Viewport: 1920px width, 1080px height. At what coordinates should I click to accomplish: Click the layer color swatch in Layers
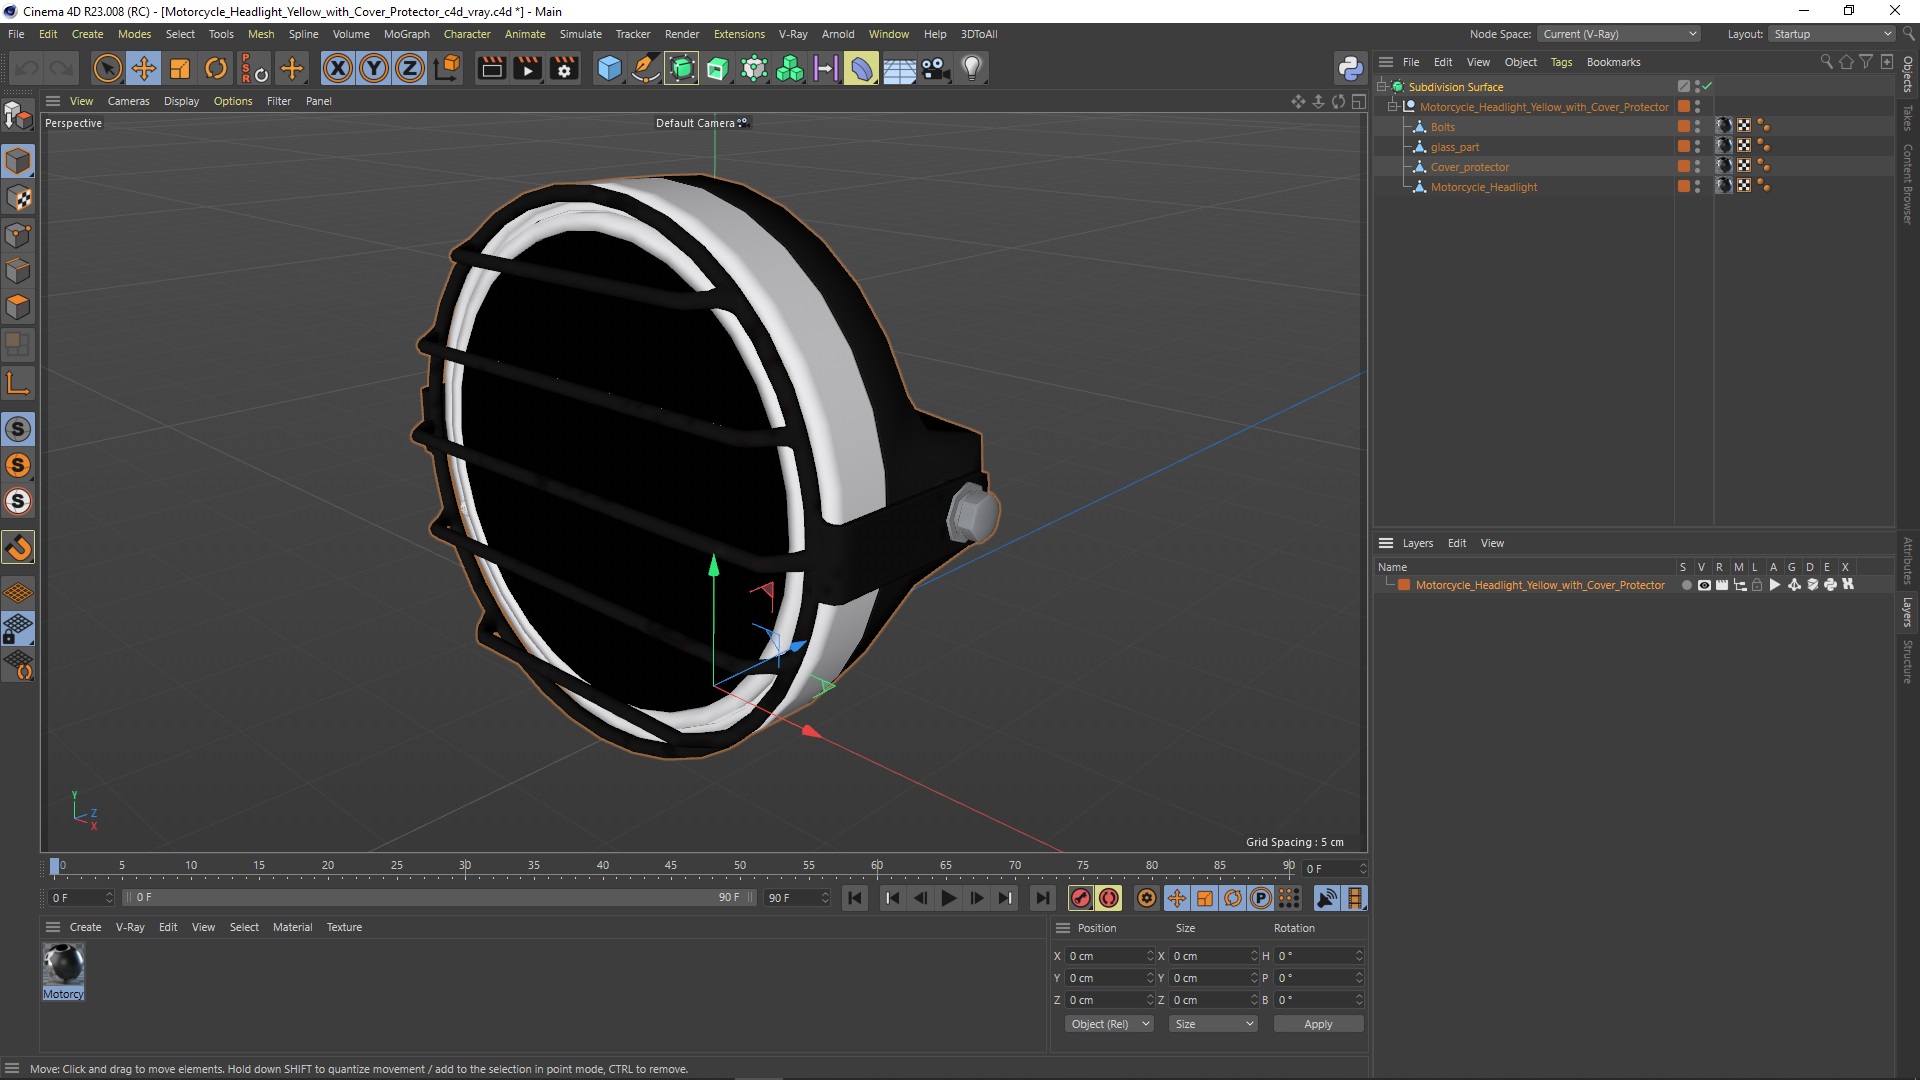point(1404,585)
